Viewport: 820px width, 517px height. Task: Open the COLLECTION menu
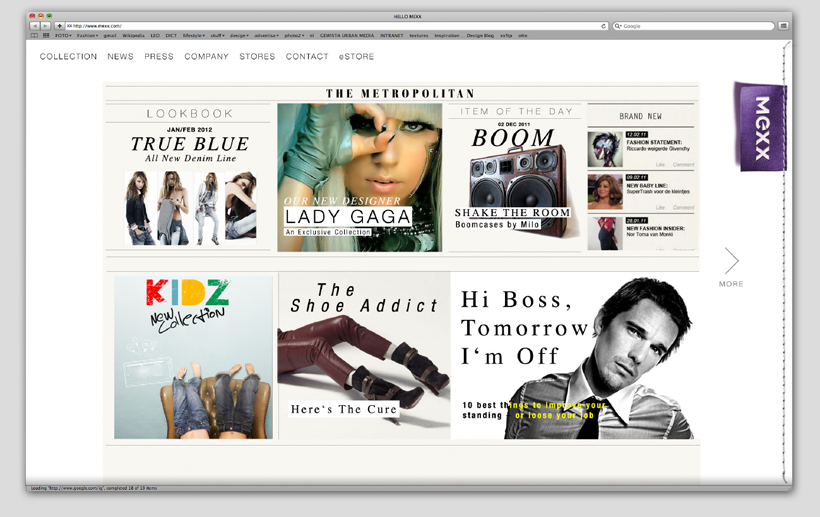69,56
